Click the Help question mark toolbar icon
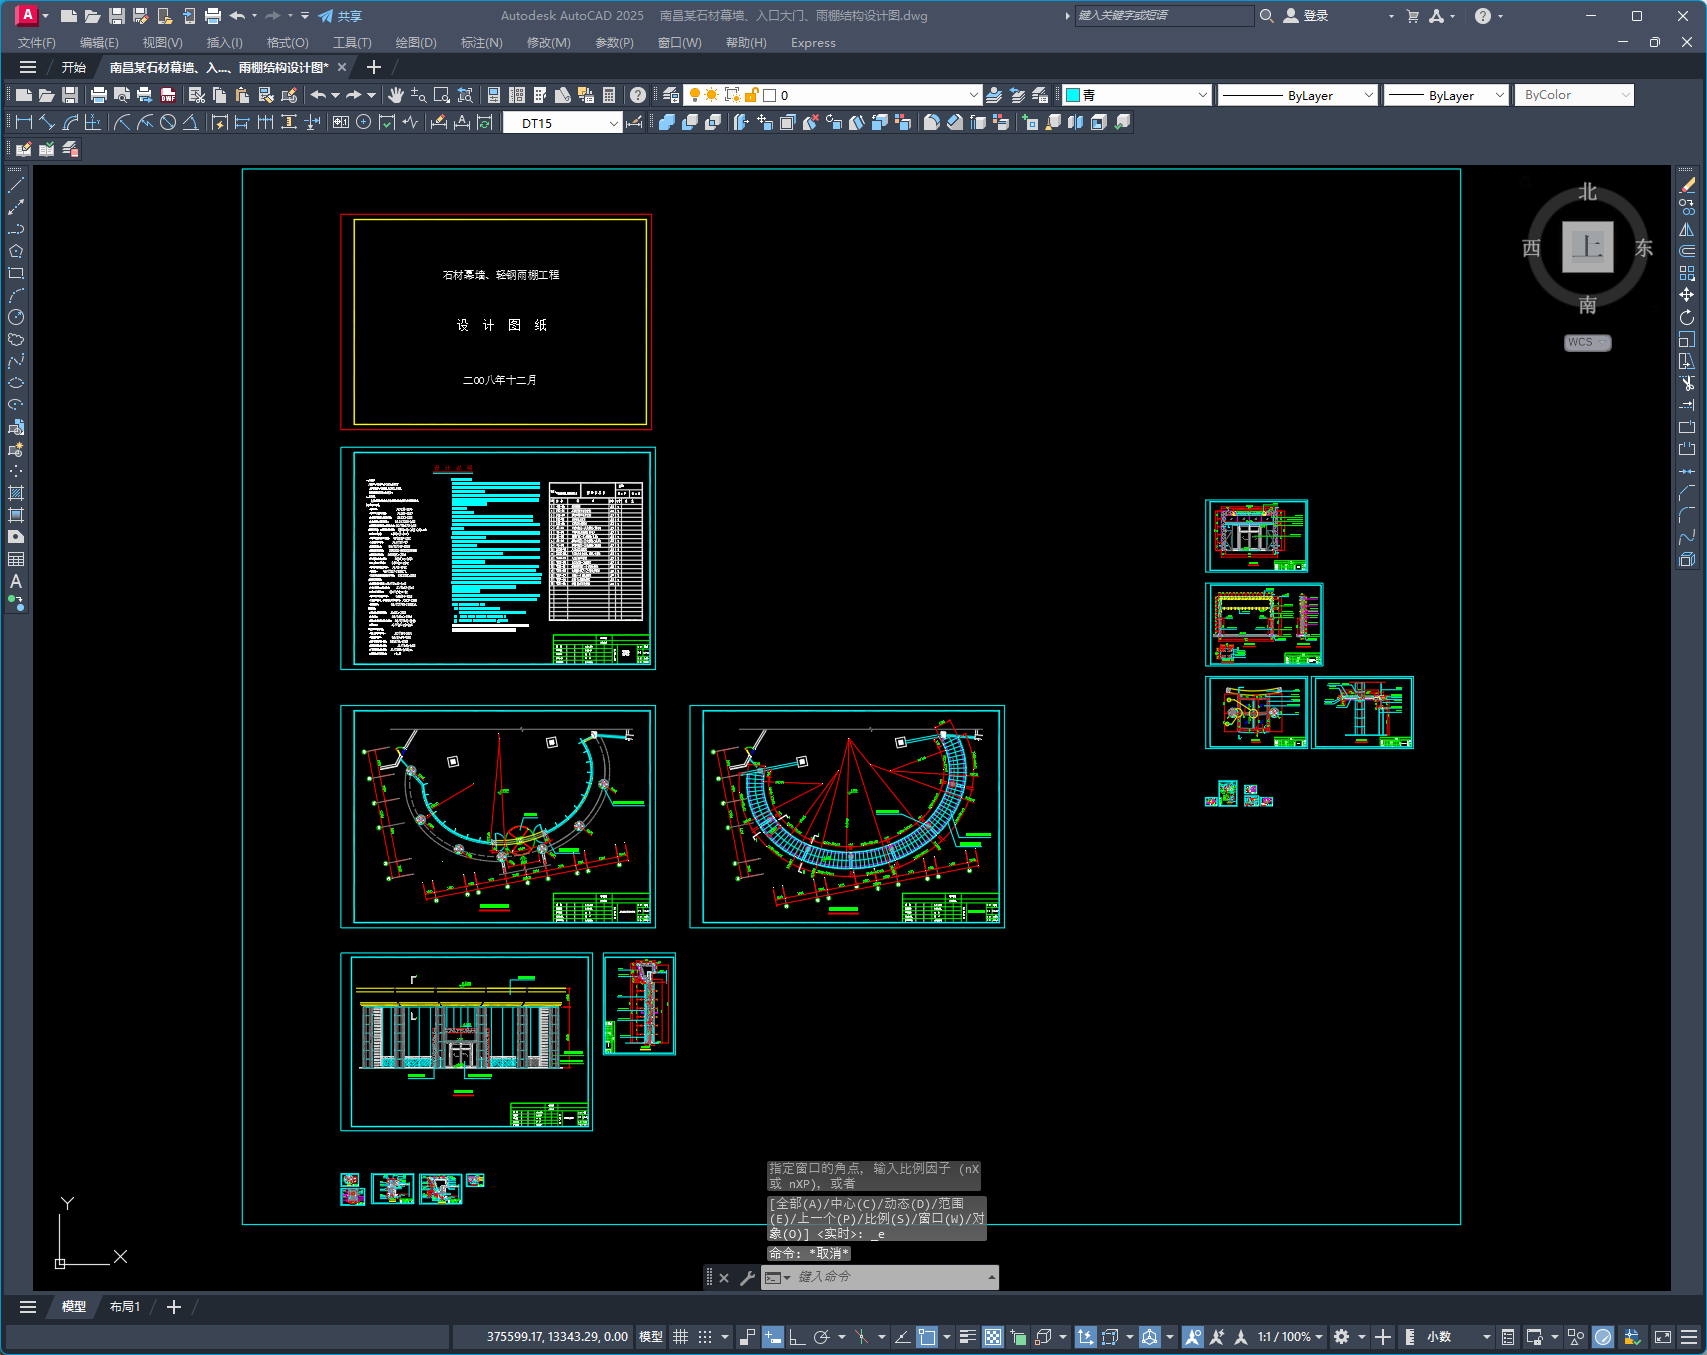Viewport: 1707px width, 1355px height. point(638,95)
